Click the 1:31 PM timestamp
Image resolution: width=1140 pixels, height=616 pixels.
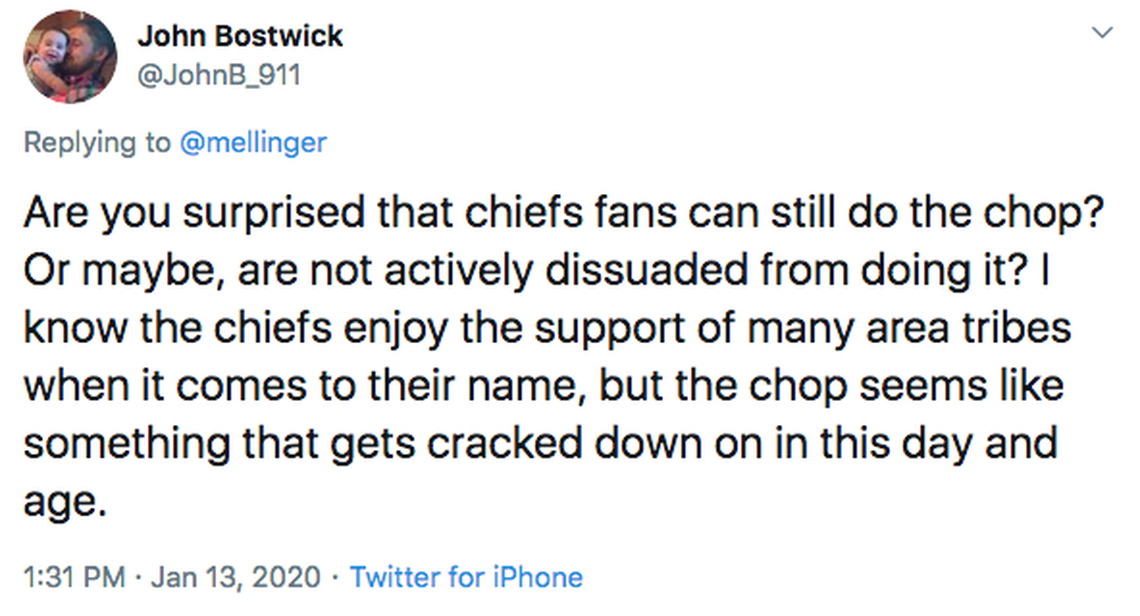(75, 577)
